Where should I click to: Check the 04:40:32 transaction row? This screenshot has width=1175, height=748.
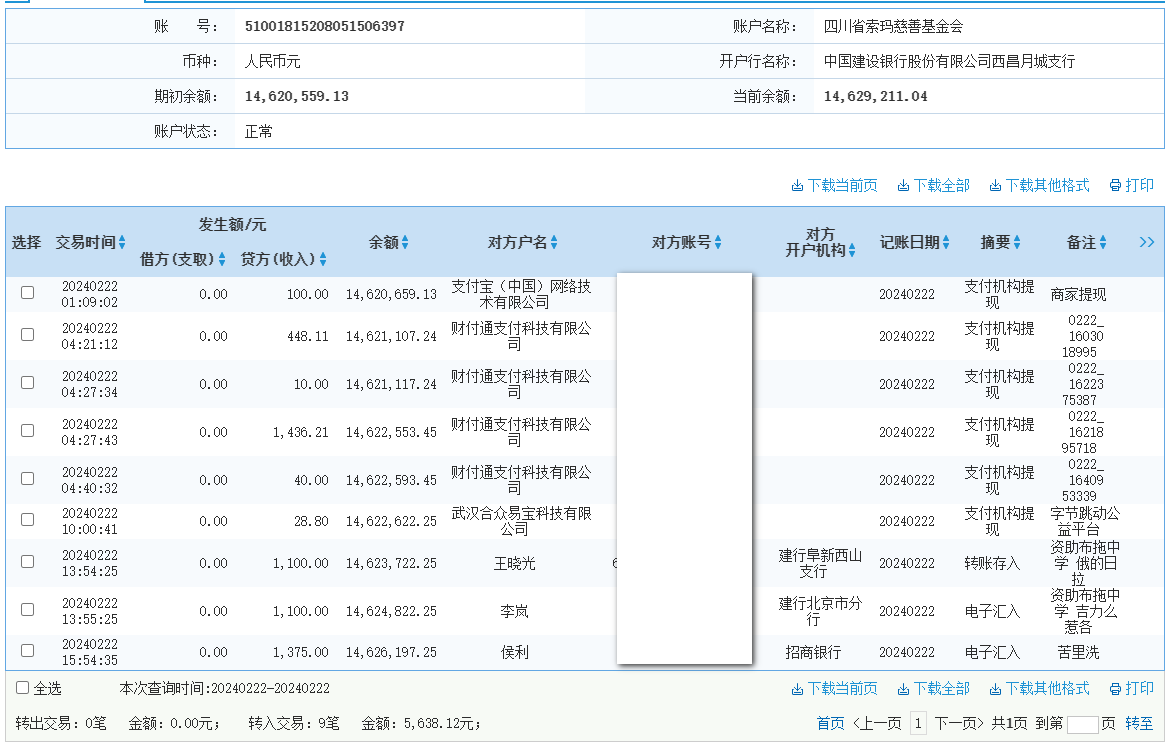click(x=28, y=478)
